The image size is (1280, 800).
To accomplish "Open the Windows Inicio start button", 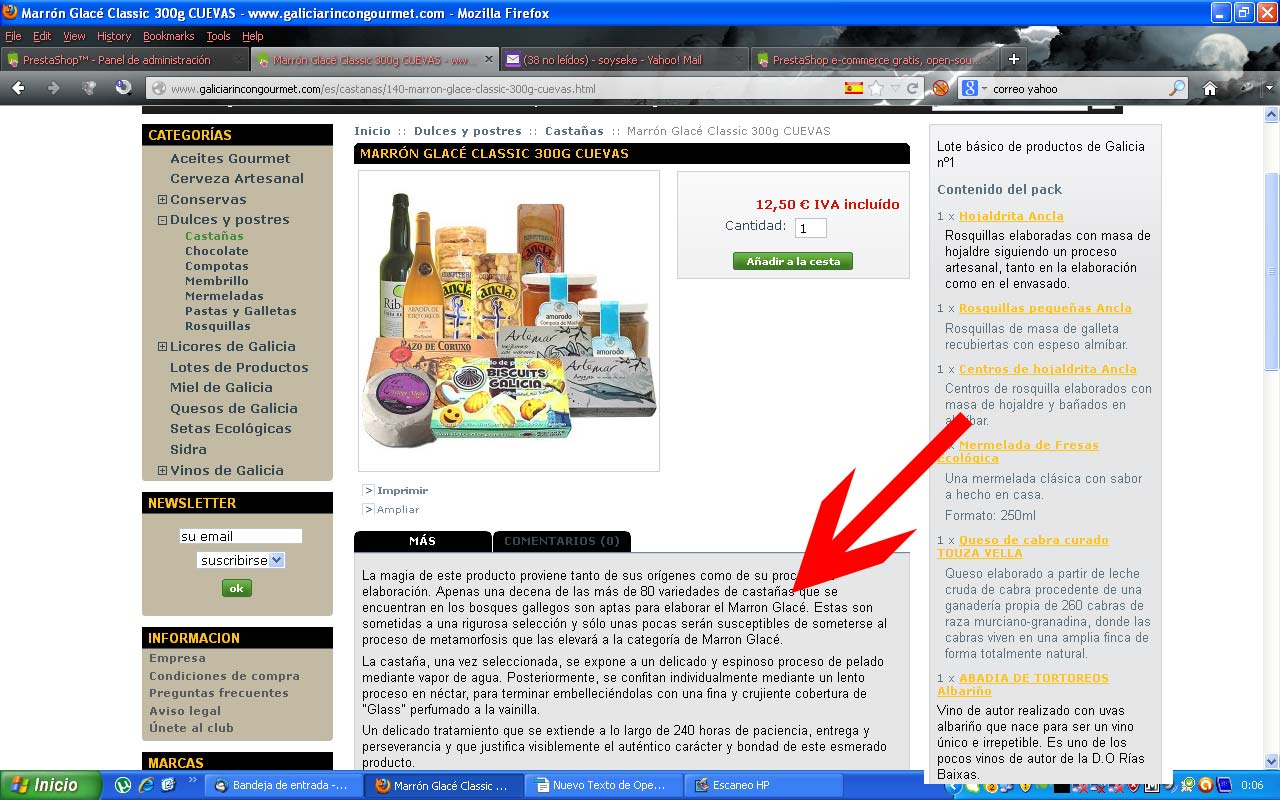I will click(51, 785).
